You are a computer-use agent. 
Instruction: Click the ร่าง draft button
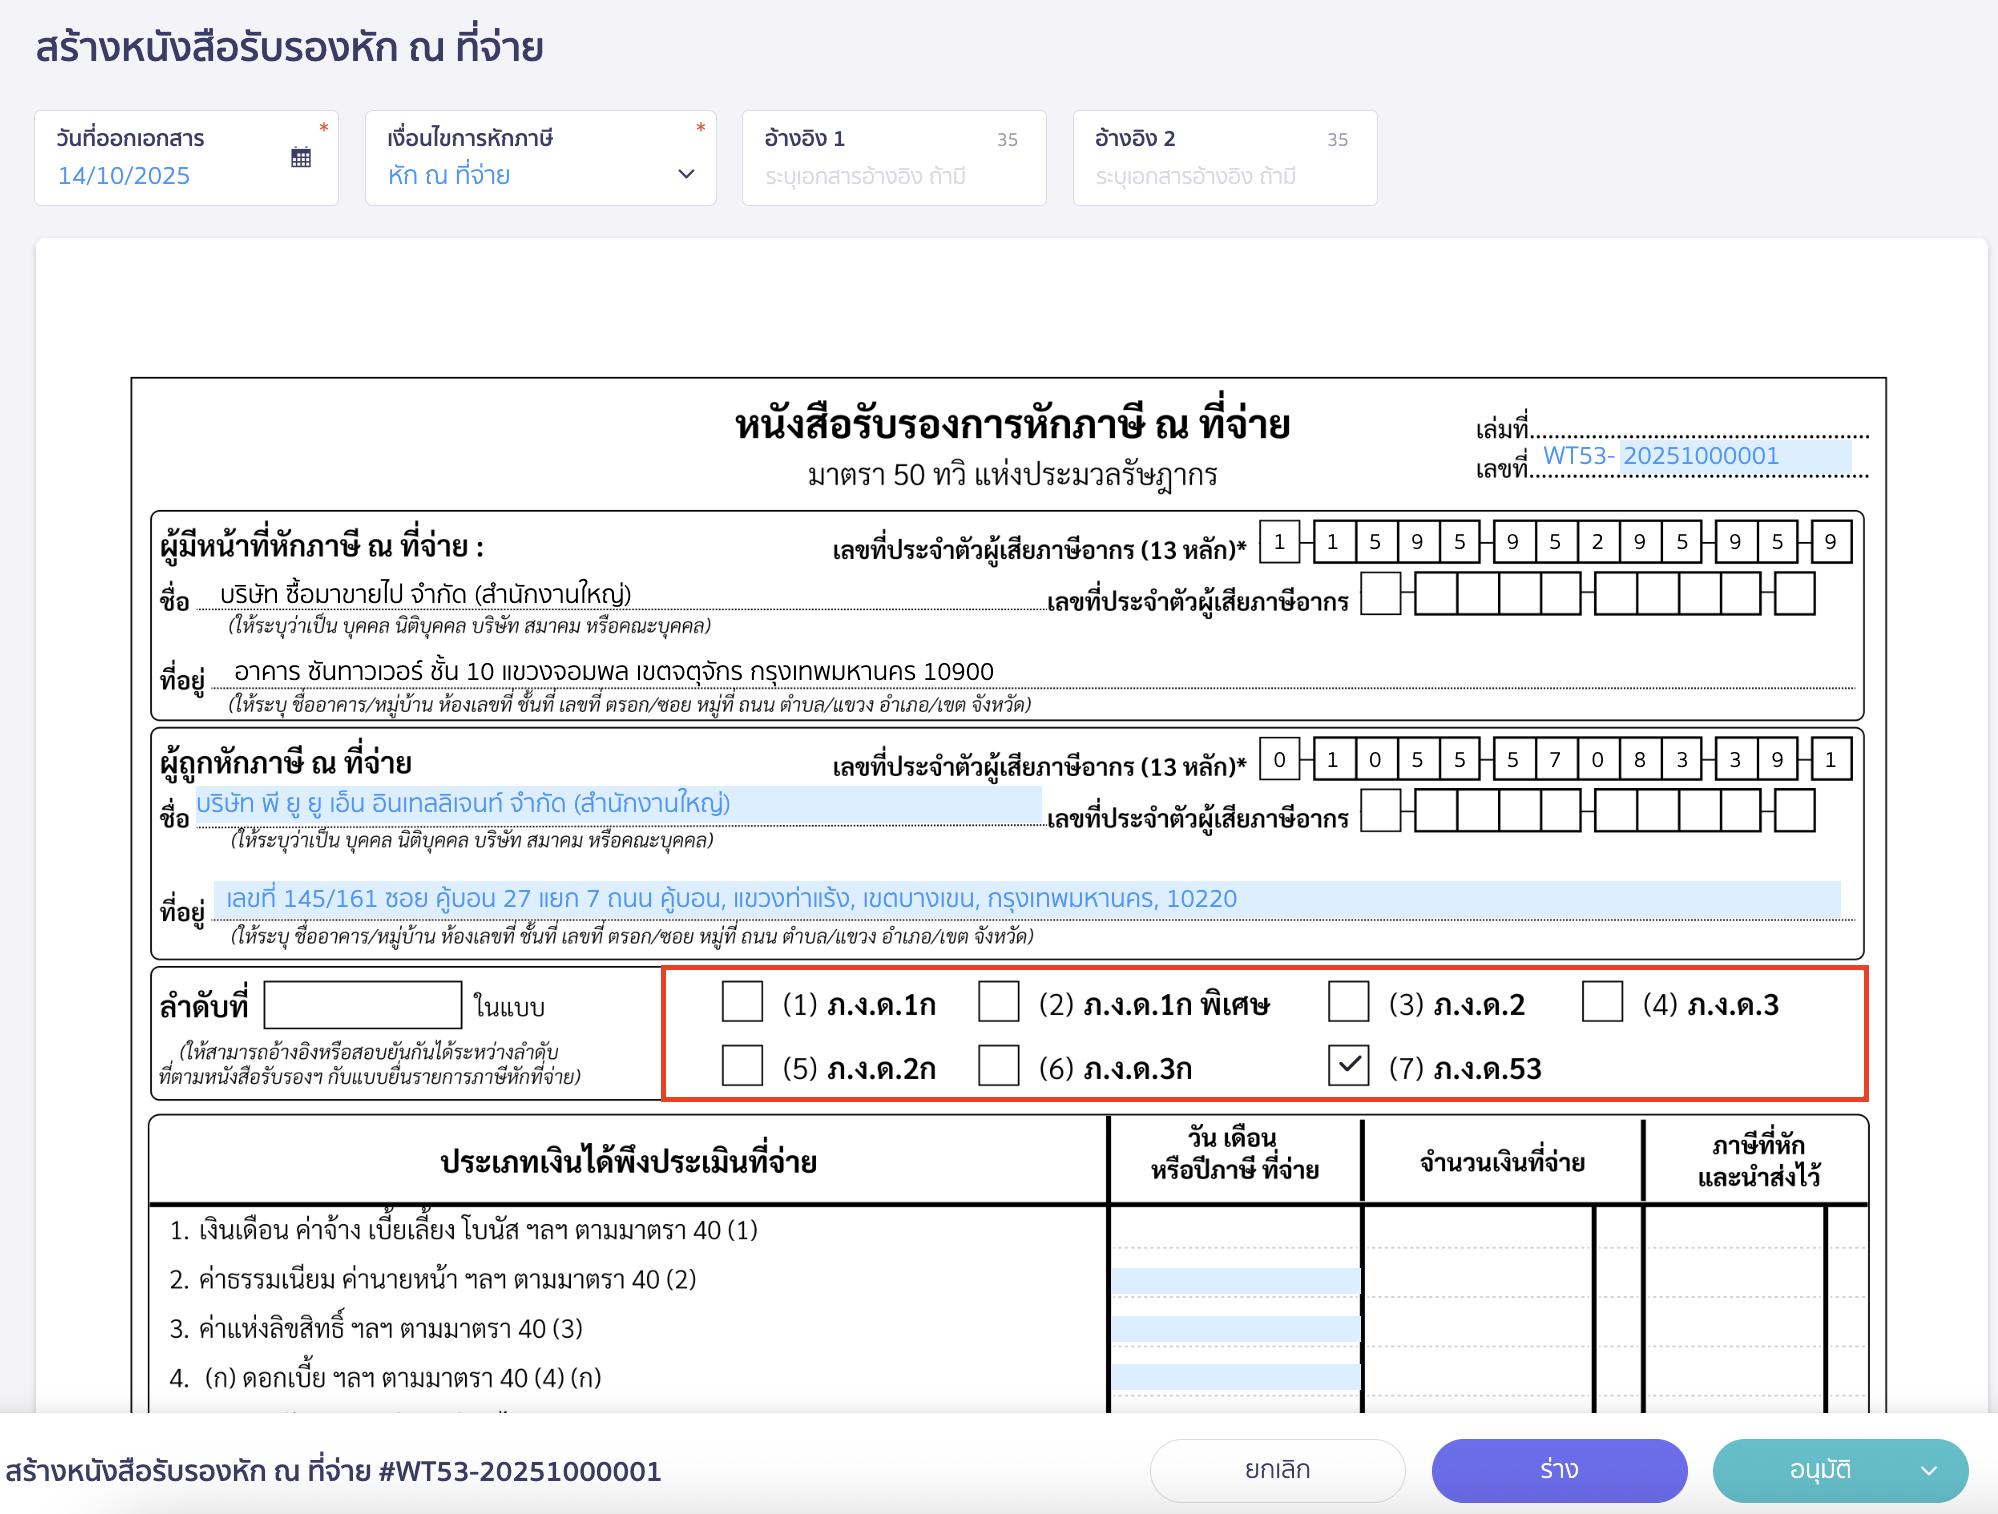(x=1559, y=1470)
